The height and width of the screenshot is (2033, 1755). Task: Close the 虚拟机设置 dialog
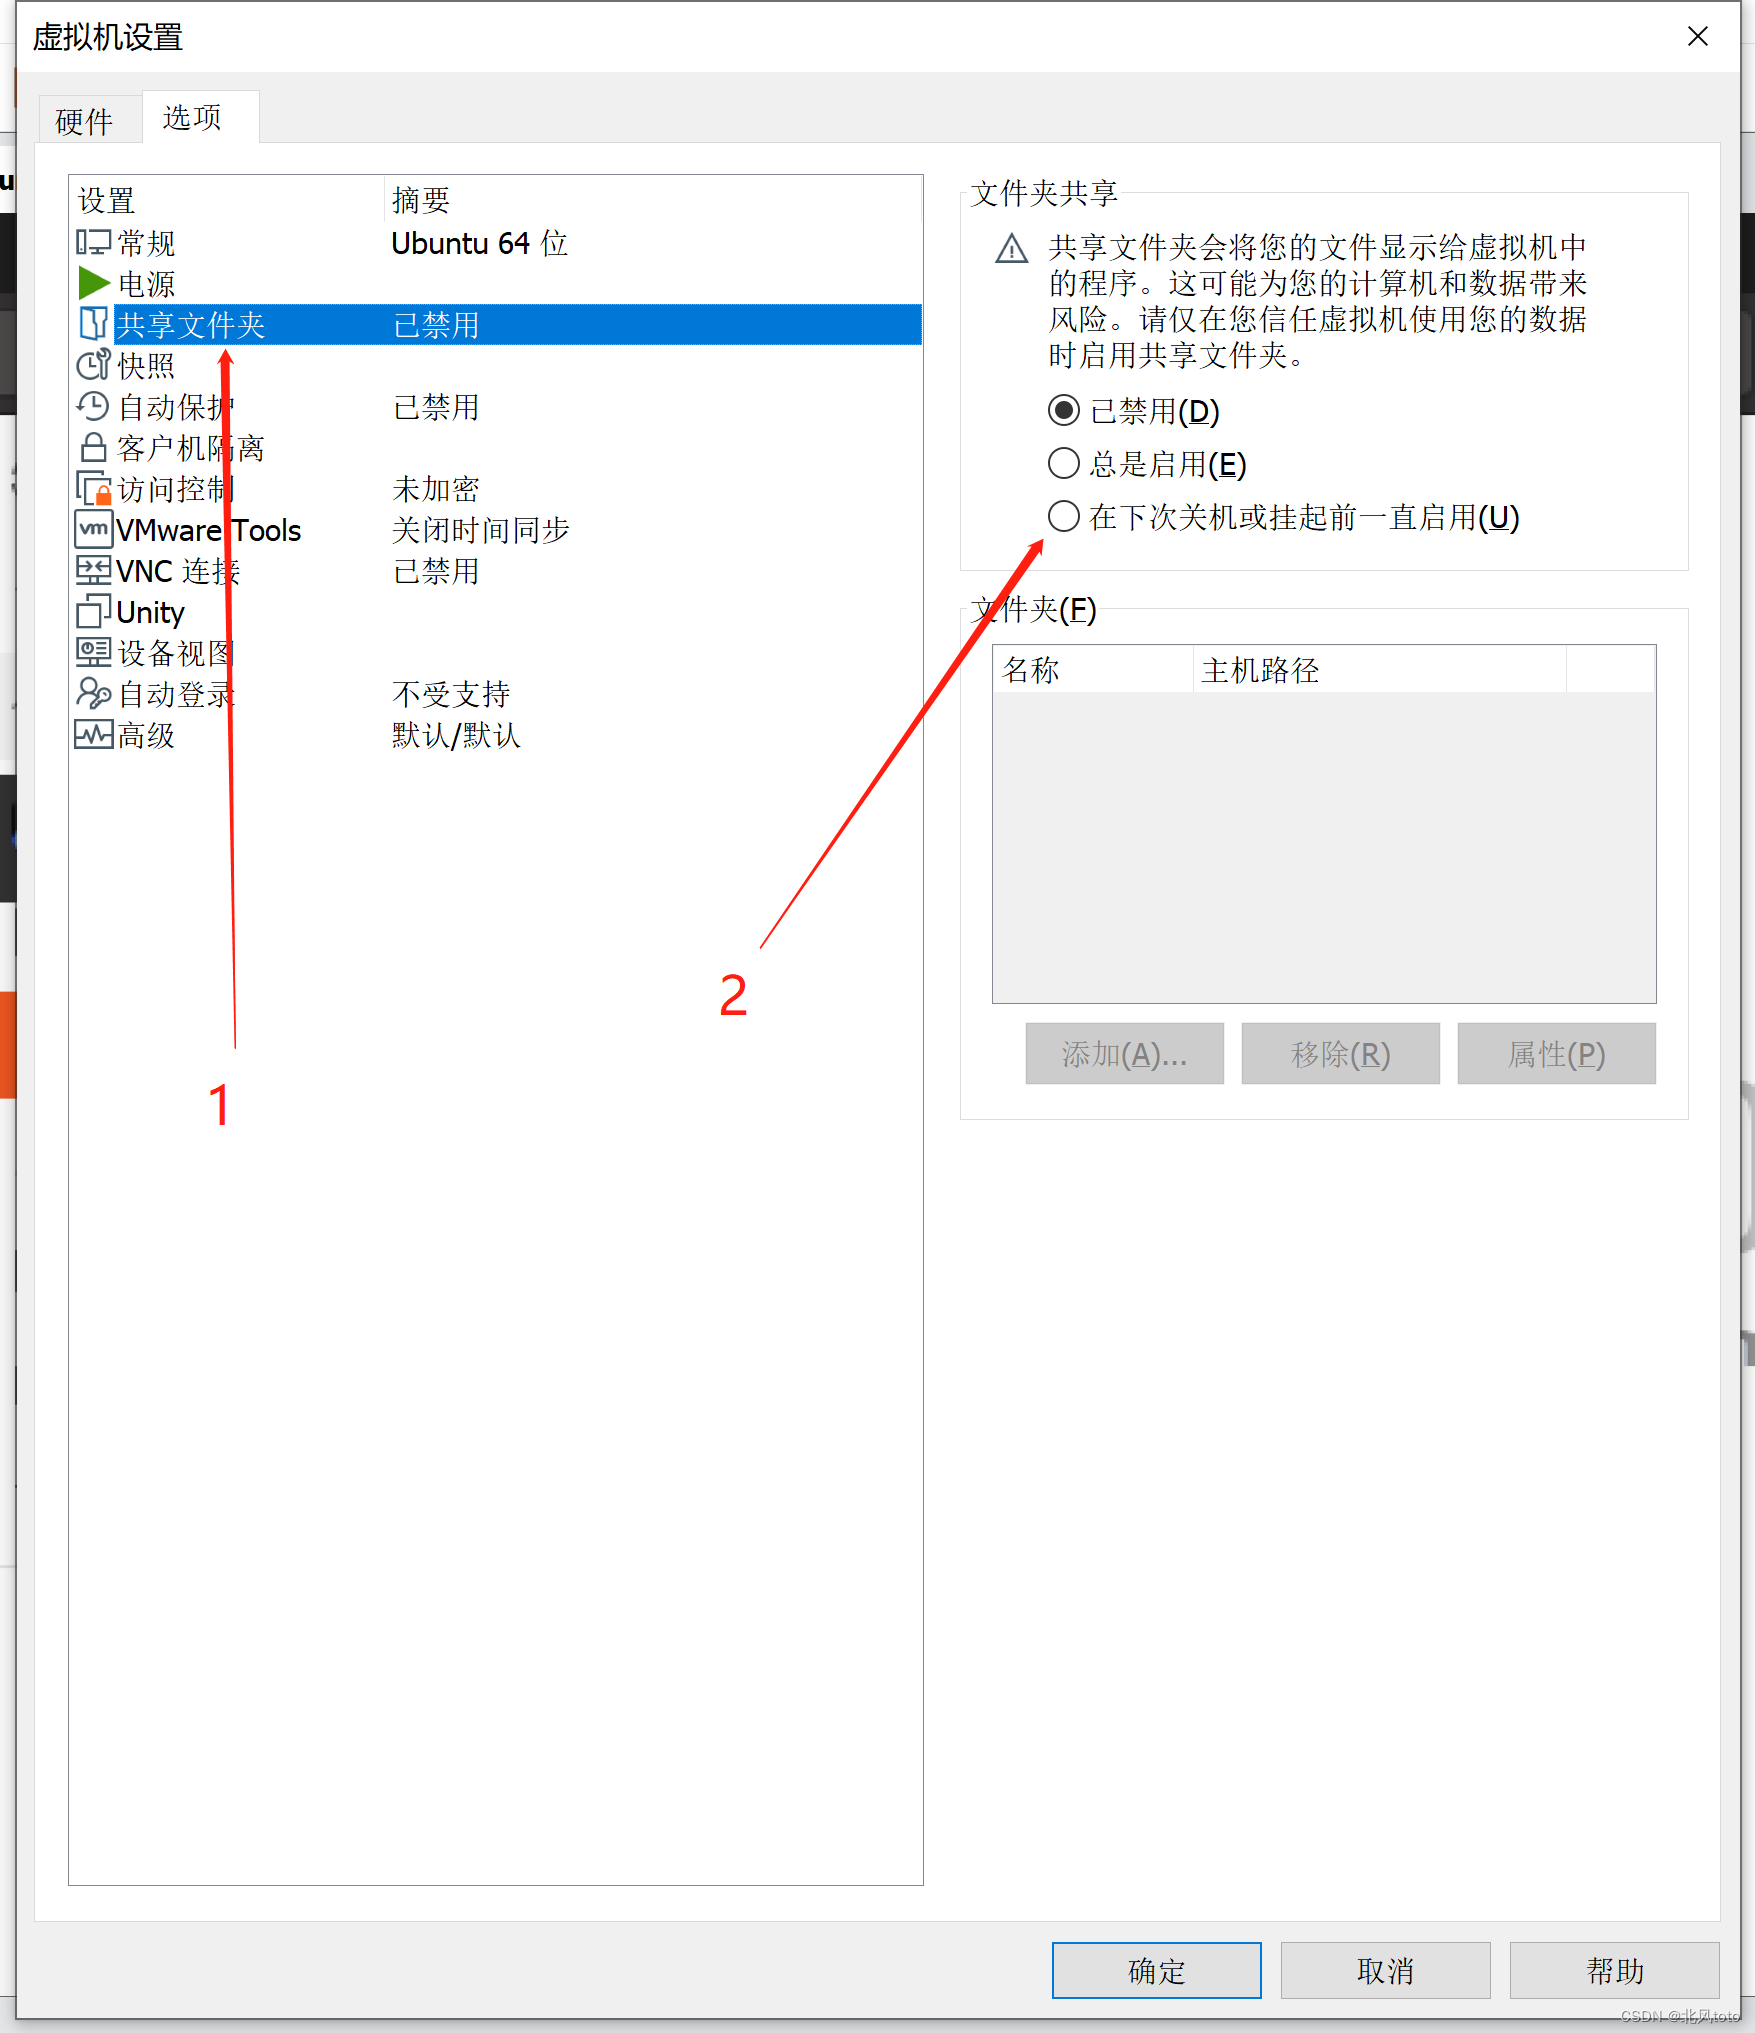pyautogui.click(x=1697, y=37)
